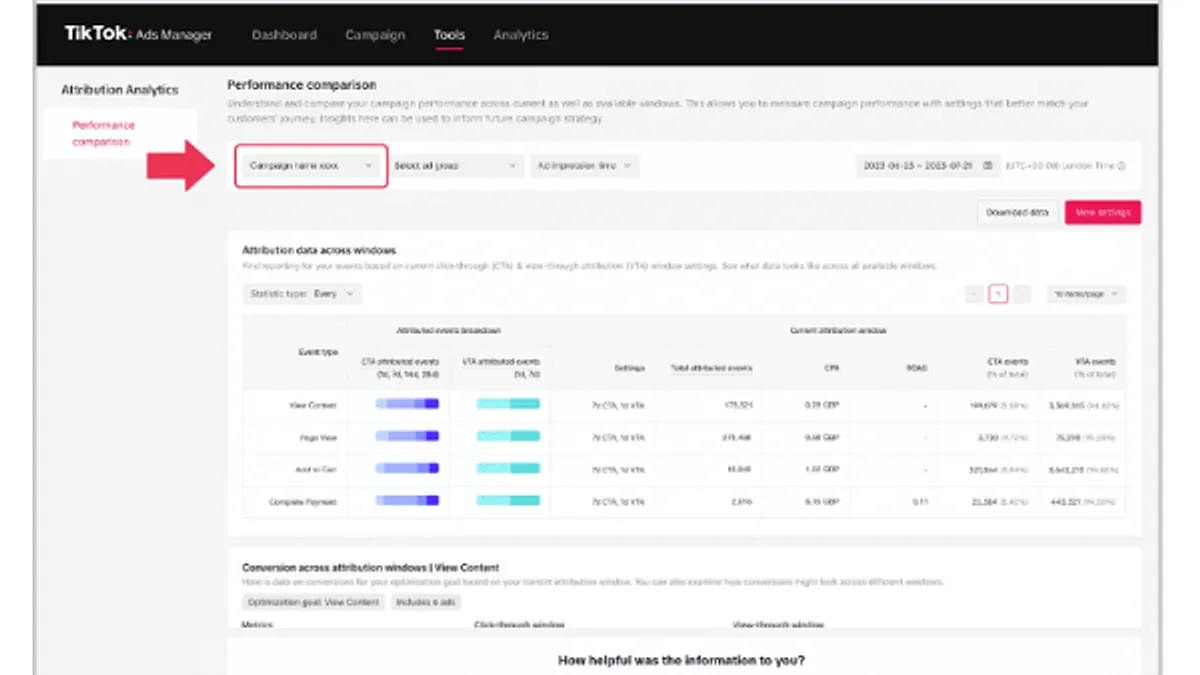Click the VTA bar for Page View row
This screenshot has height=675, width=1200.
(508, 436)
